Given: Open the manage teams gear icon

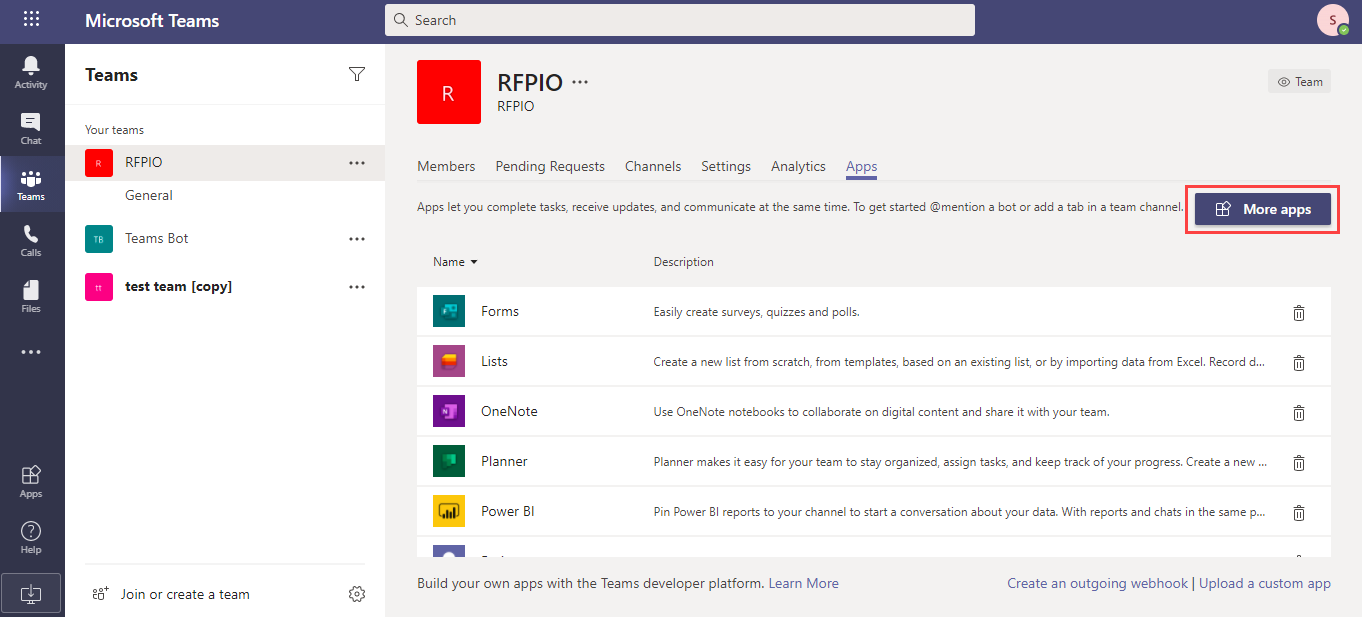Looking at the screenshot, I should [x=357, y=594].
